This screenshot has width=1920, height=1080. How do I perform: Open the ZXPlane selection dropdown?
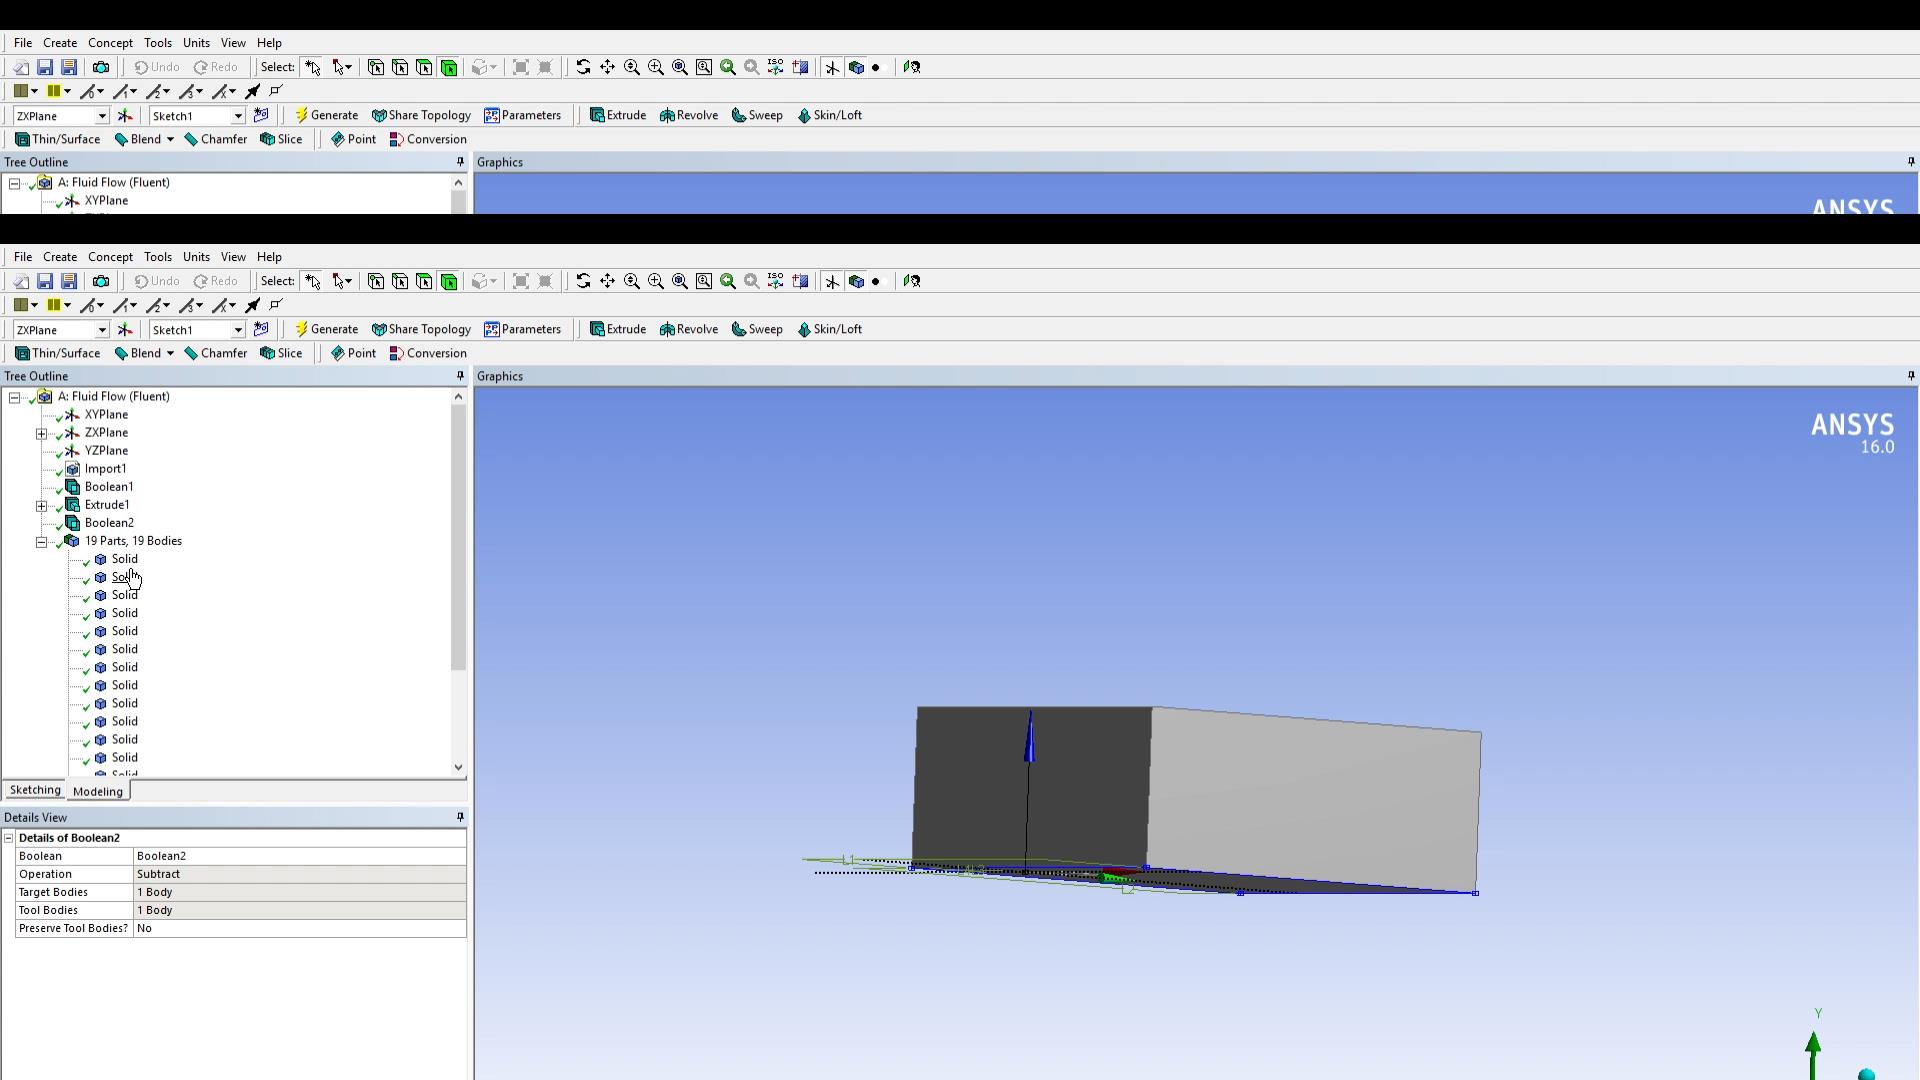click(102, 330)
